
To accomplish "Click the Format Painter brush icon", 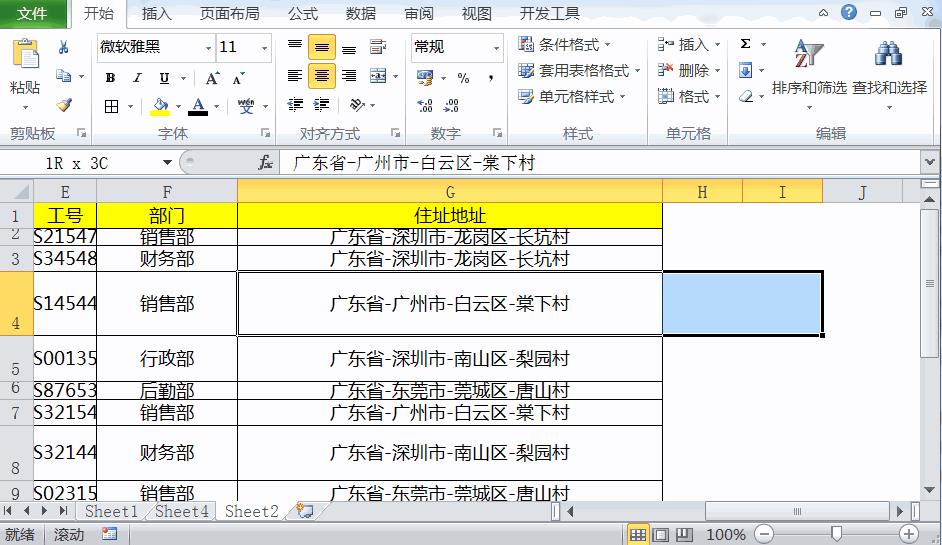I will [x=64, y=105].
